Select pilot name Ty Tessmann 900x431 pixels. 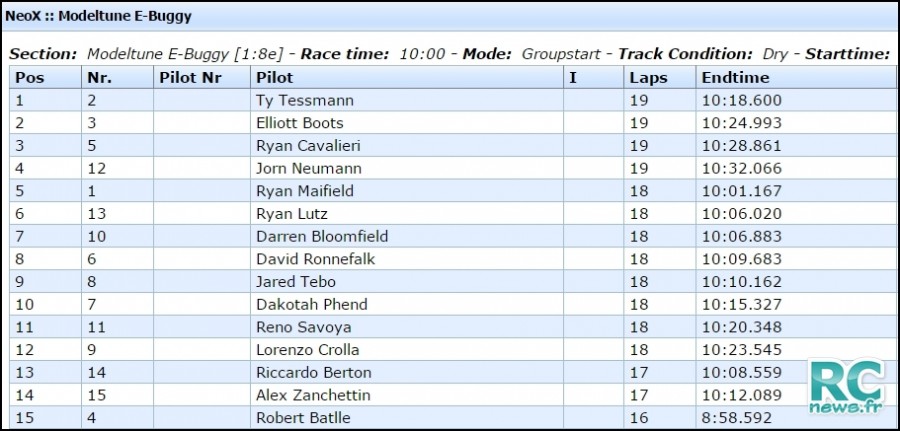point(305,100)
